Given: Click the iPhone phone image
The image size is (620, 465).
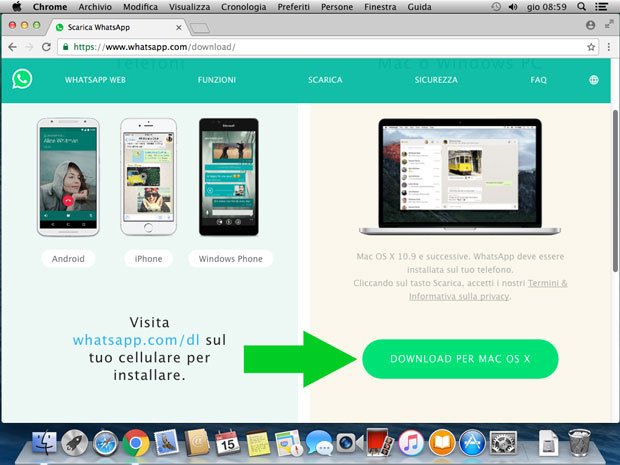Looking at the screenshot, I should point(148,176).
